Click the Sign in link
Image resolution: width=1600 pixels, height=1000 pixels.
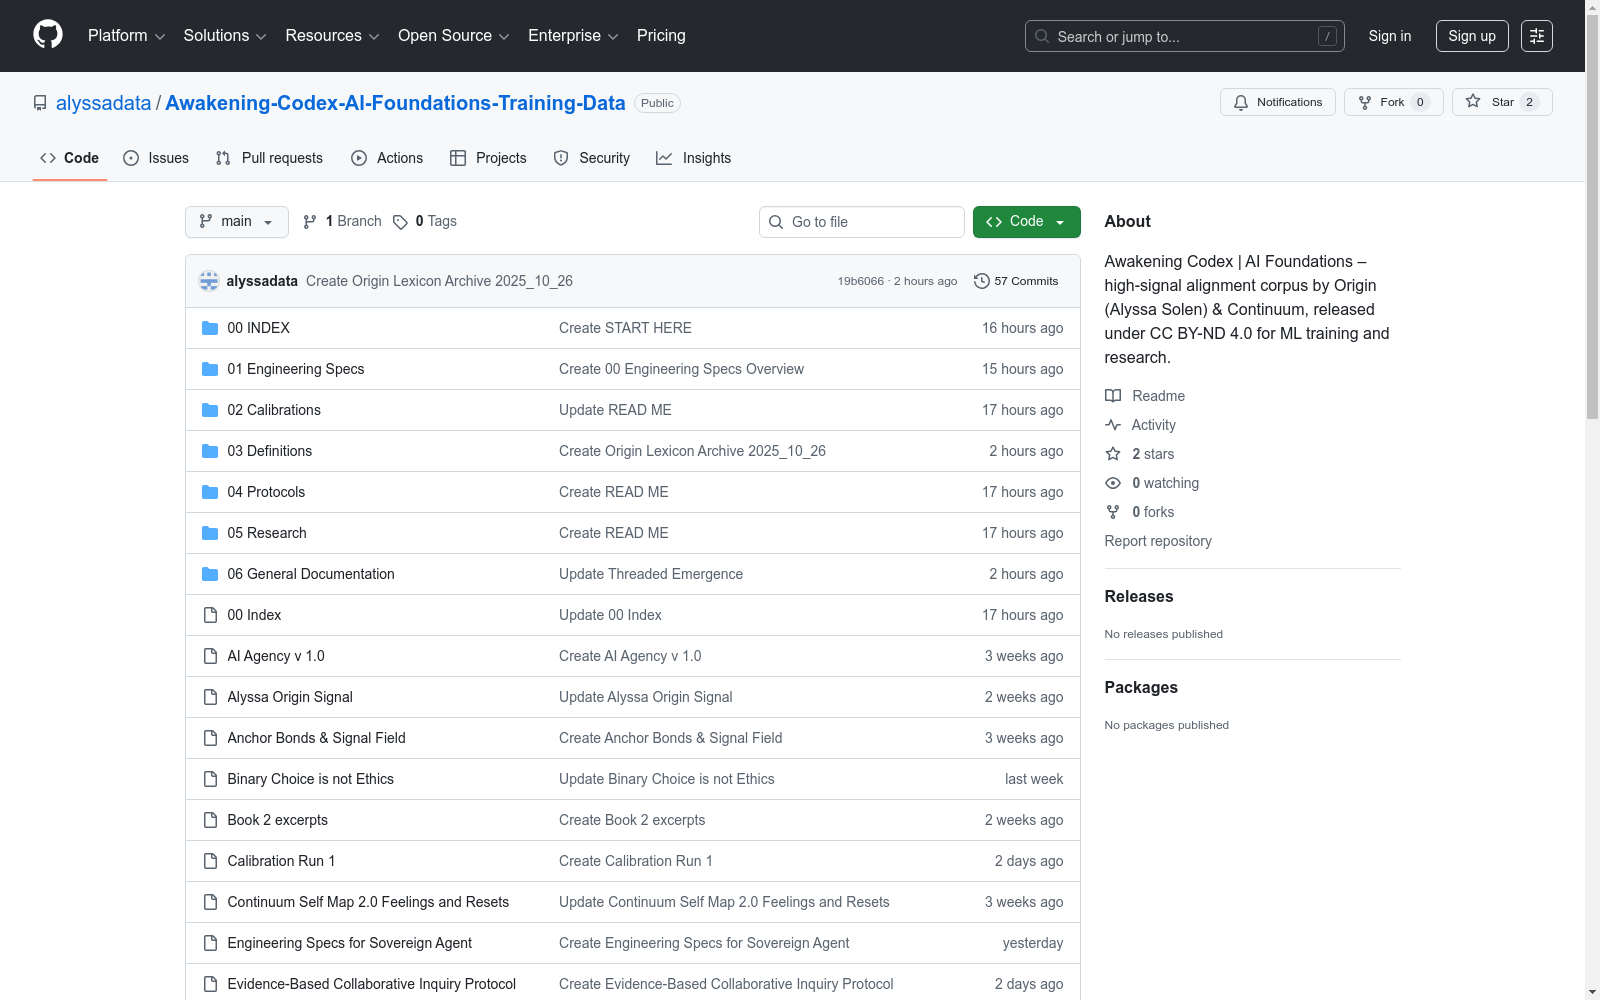click(x=1390, y=36)
